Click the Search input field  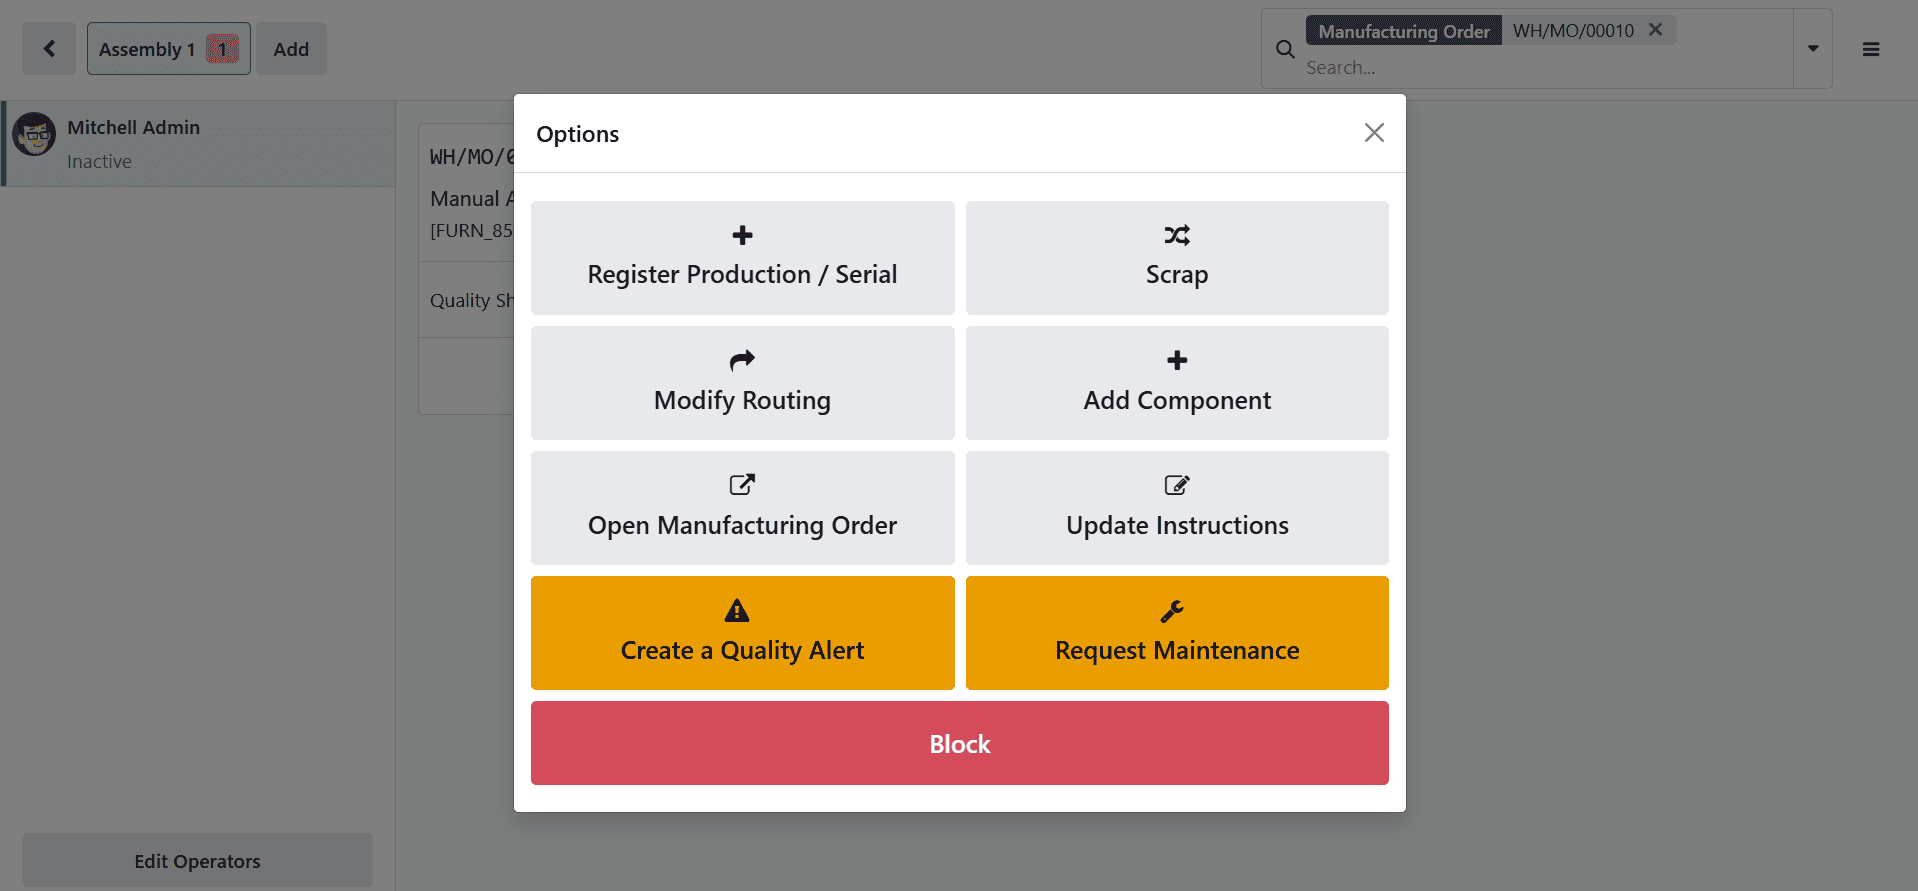point(1545,68)
